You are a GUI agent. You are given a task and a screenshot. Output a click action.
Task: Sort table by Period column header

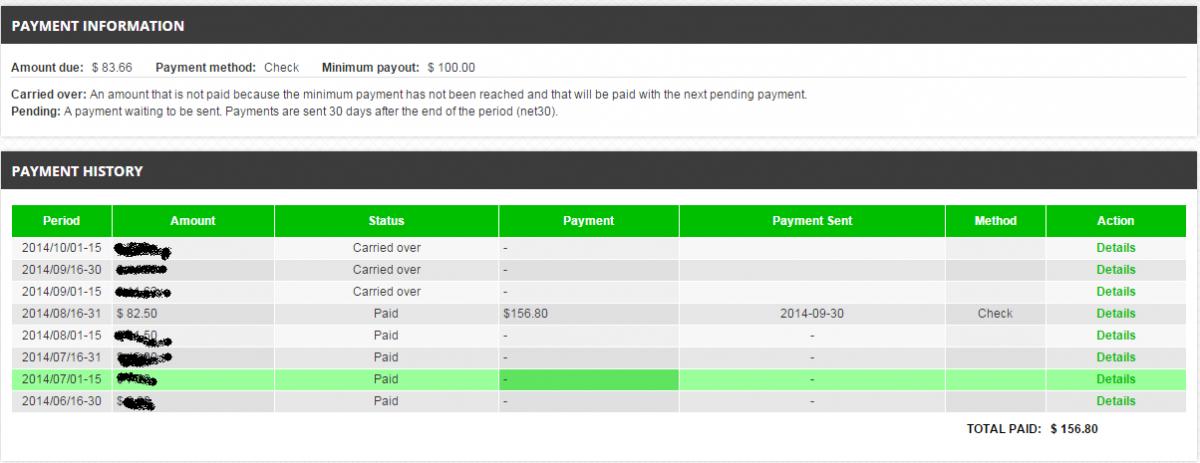62,221
